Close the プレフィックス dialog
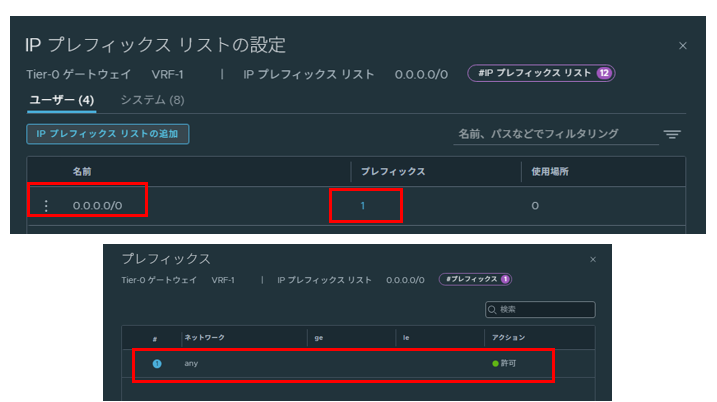Viewport: 717px width, 402px height. pos(593,259)
